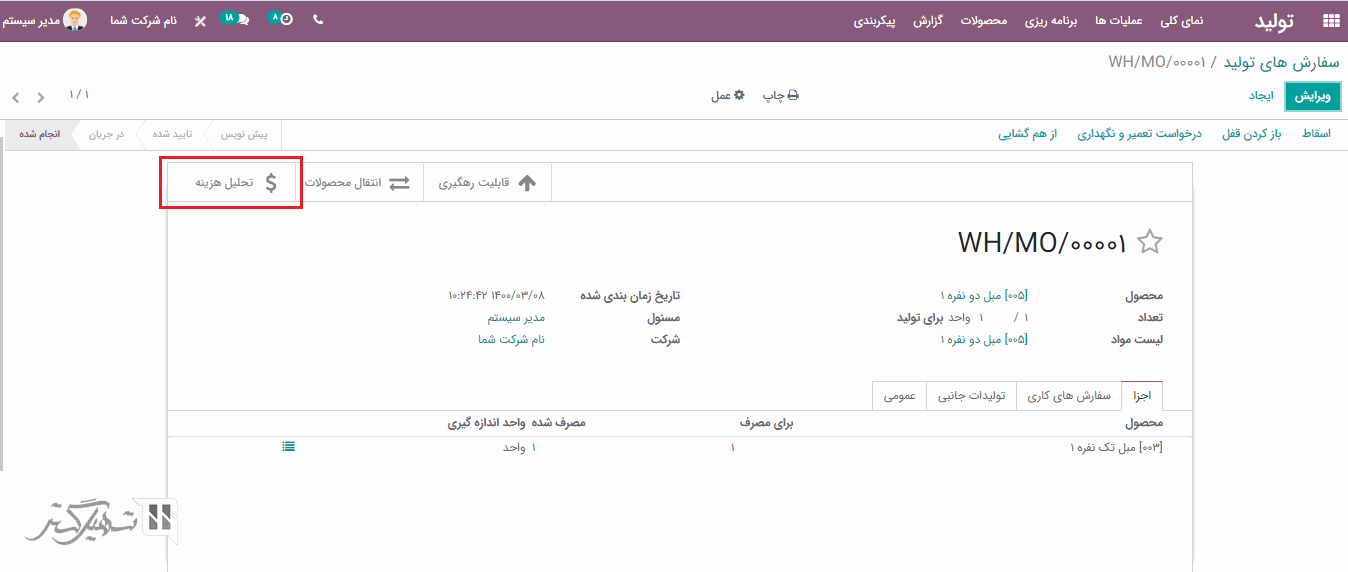Switch to the سفارش های کاری tab

click(x=1068, y=396)
